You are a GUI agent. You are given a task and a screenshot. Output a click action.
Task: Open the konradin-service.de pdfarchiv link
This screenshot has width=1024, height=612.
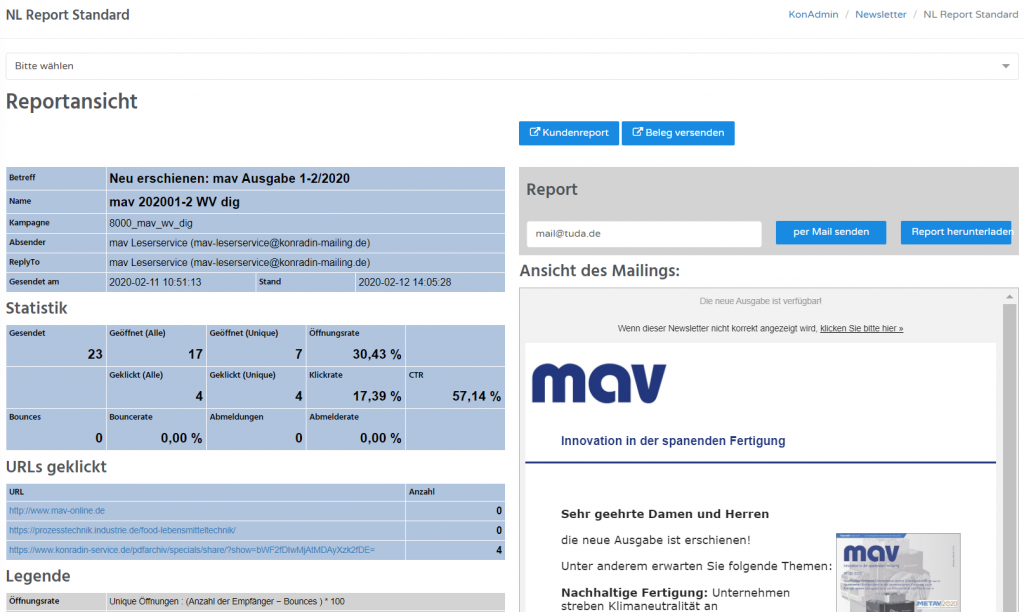click(191, 550)
